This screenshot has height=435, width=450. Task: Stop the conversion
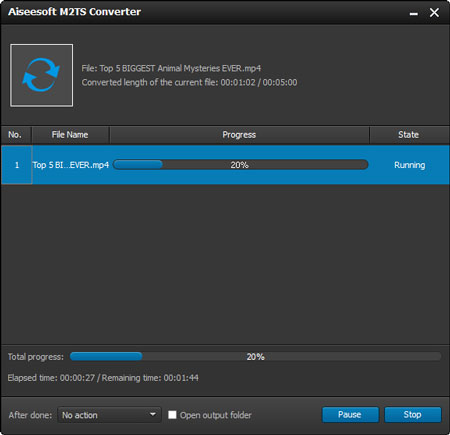[x=413, y=414]
